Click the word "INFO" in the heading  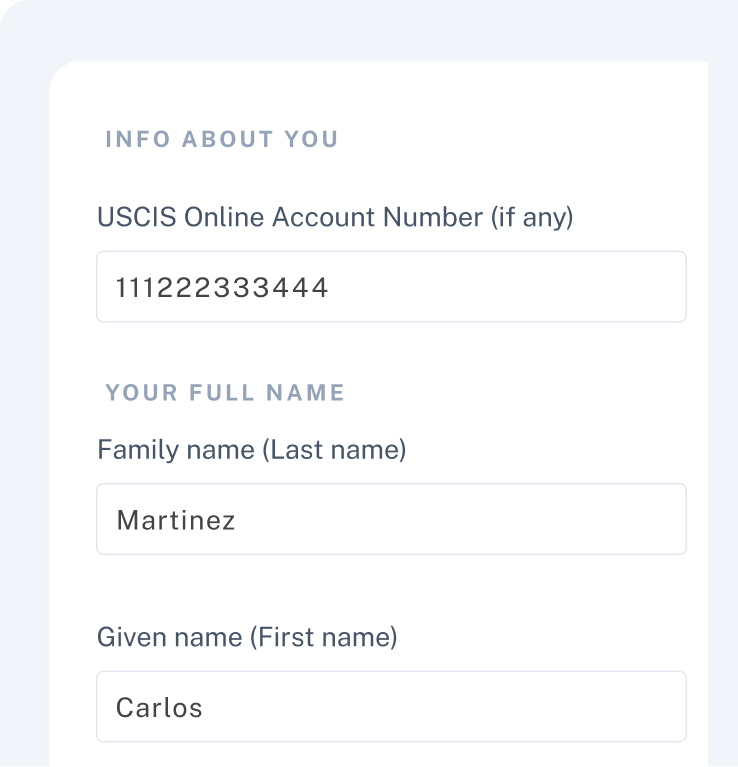(x=137, y=139)
